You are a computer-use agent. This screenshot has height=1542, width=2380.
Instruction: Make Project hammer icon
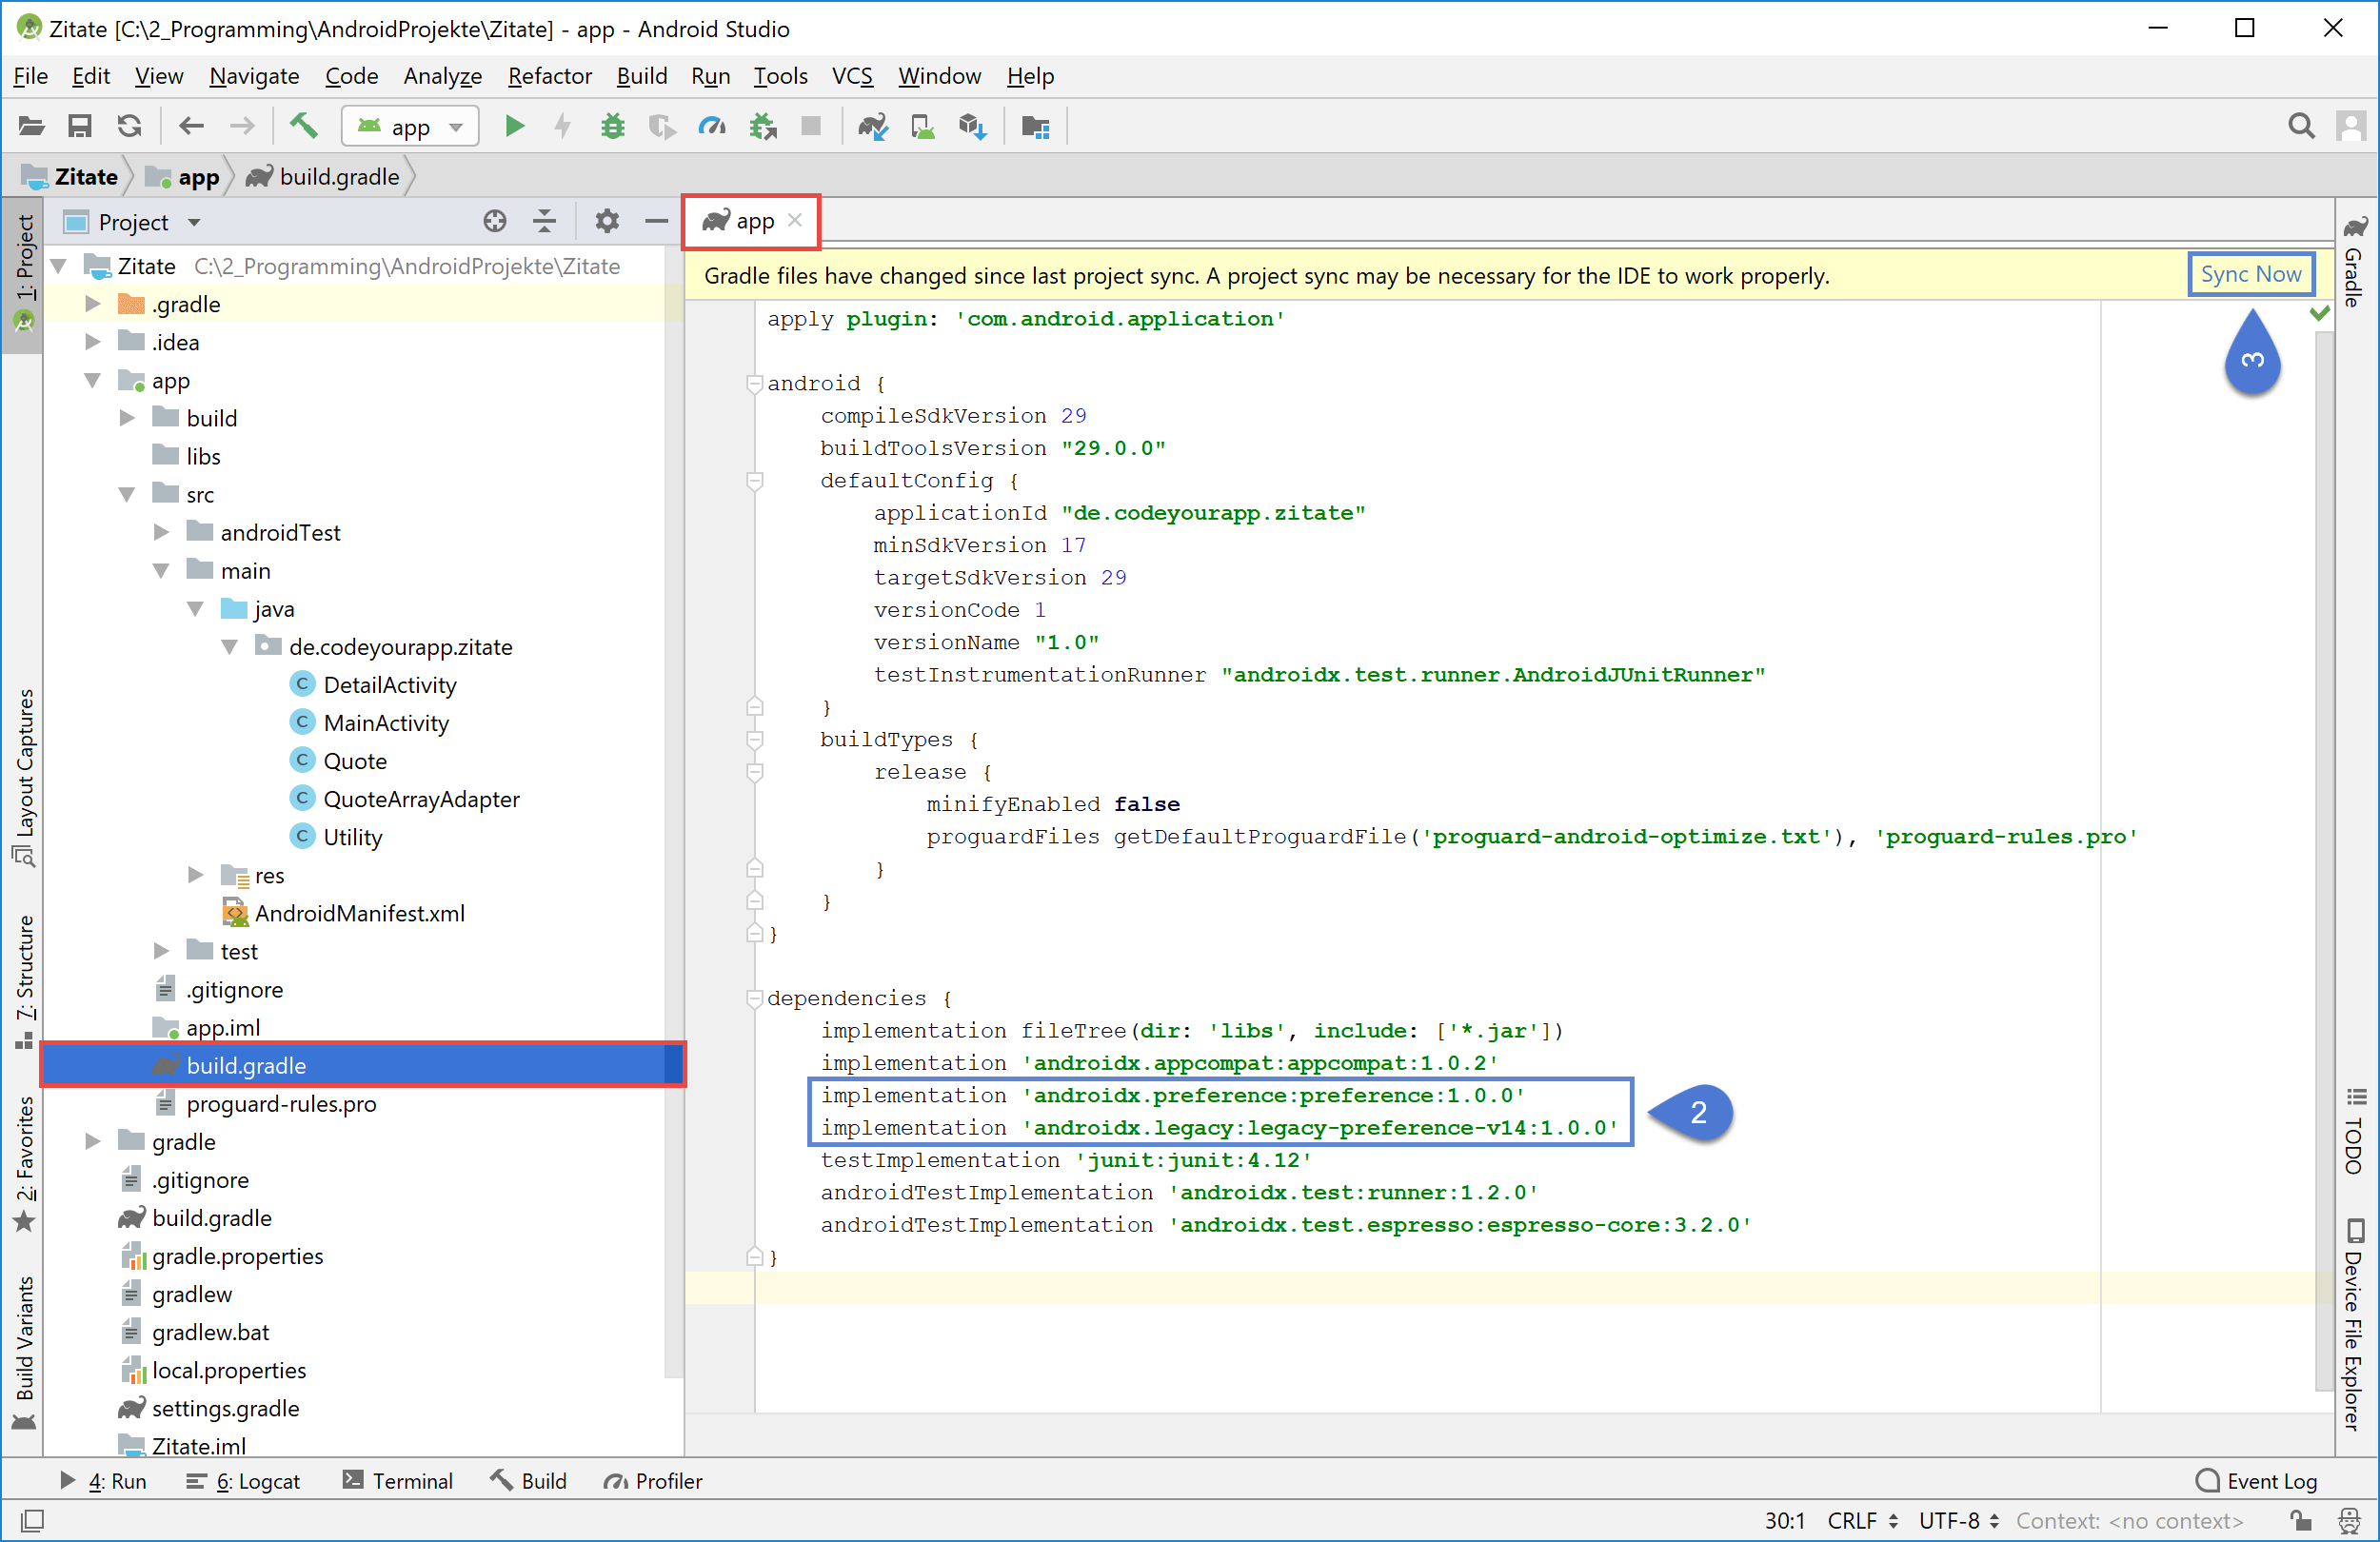tap(304, 126)
